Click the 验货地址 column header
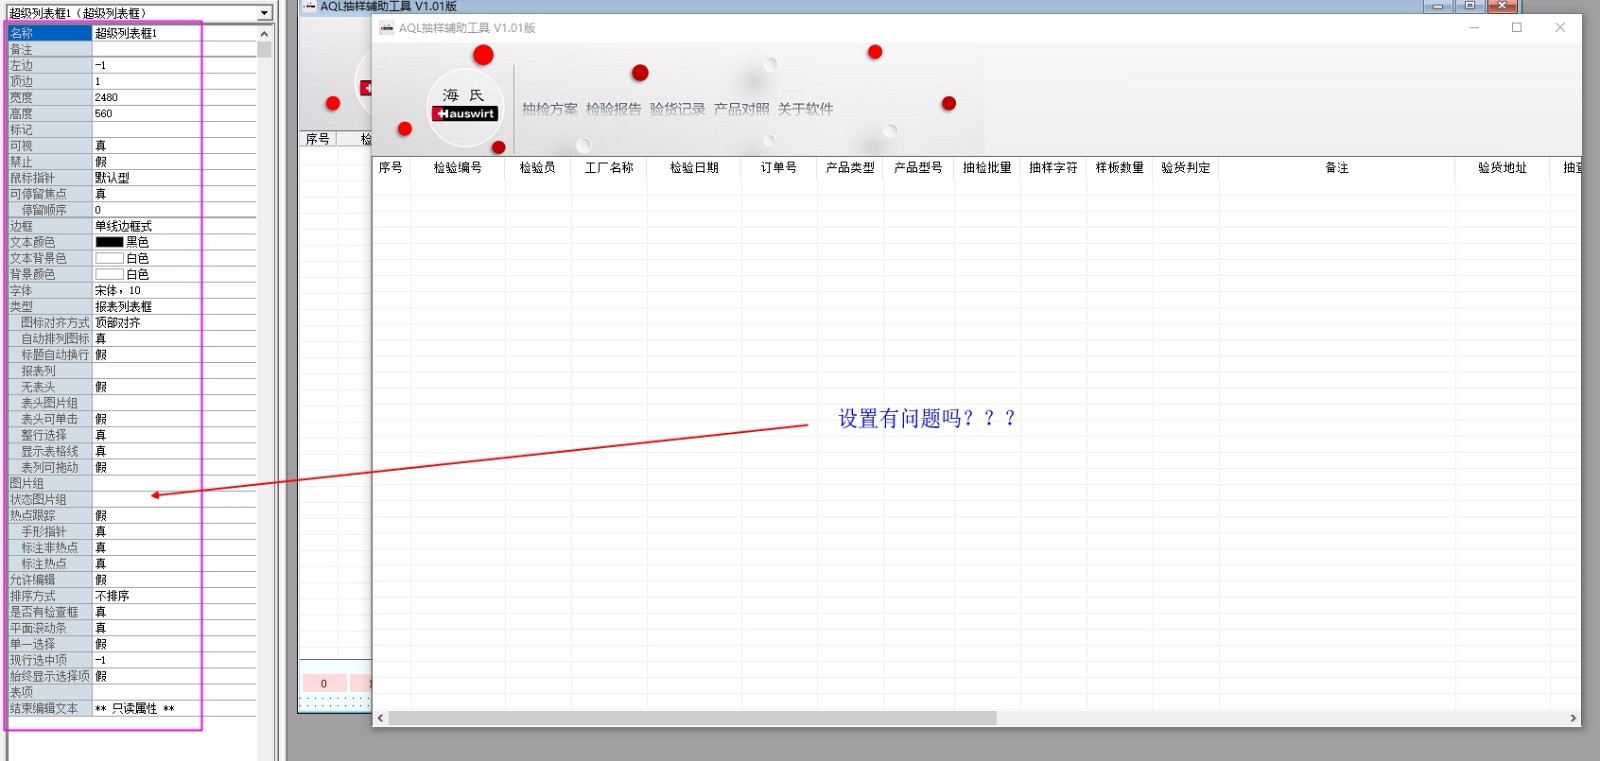Screen dimensions: 1600x761 click(x=1502, y=168)
